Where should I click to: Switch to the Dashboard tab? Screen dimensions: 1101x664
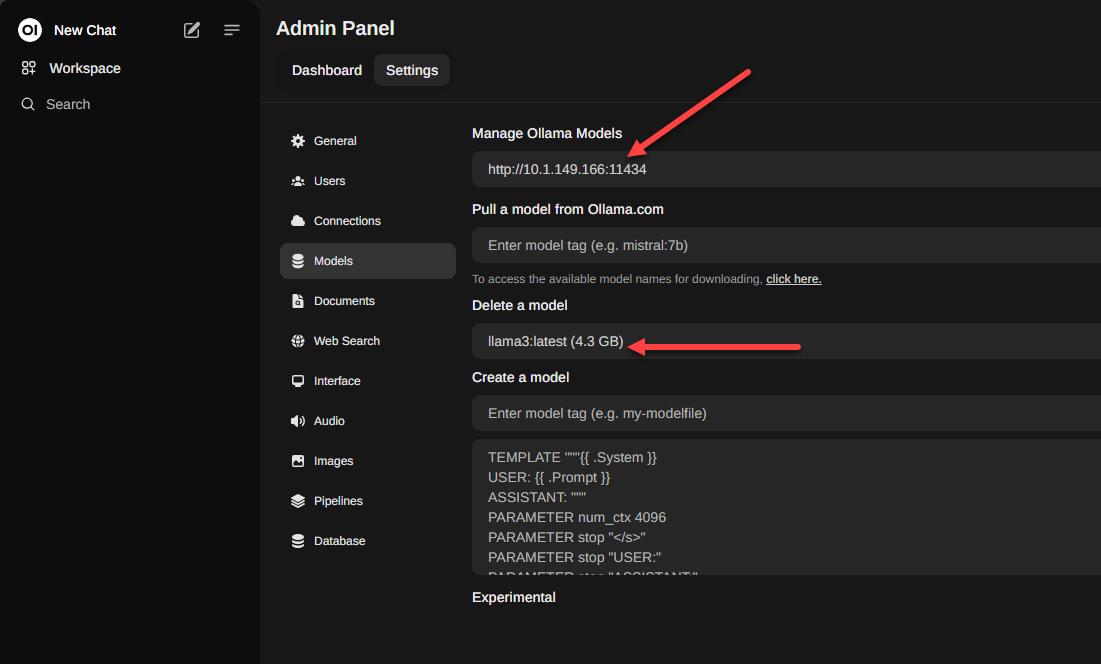coord(327,70)
